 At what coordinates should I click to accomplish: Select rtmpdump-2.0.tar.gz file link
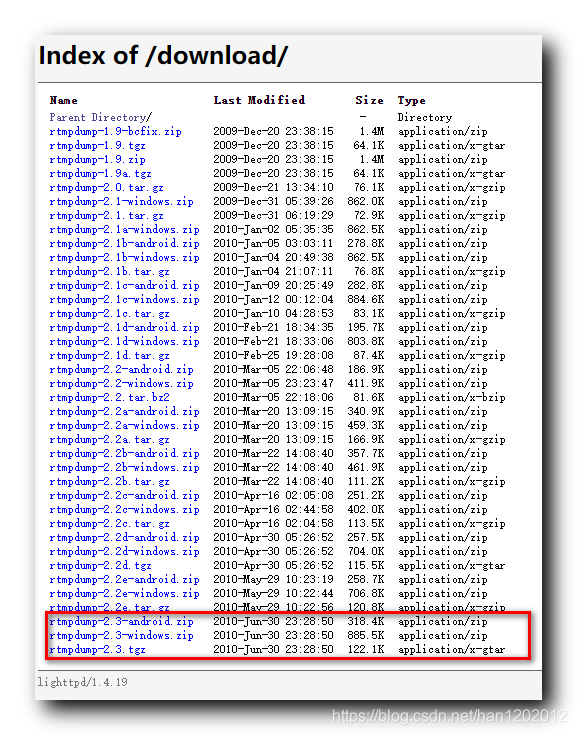(x=106, y=188)
